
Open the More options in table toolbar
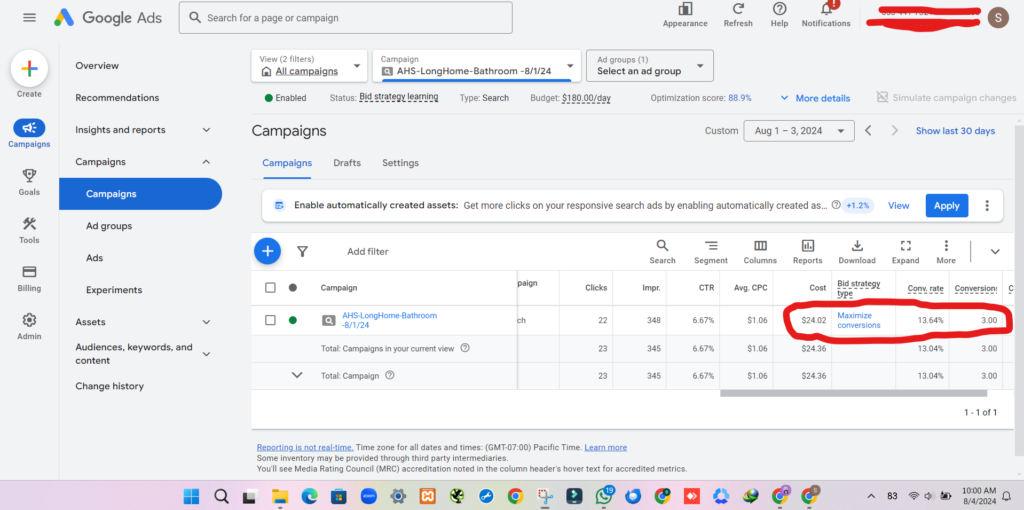[x=946, y=251]
